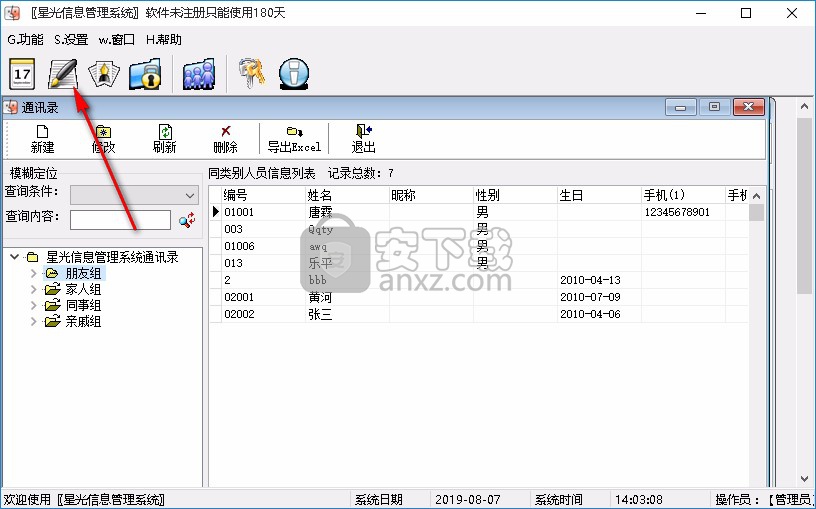Viewport: 816px width, 509px height.
Task: Refresh the list with 刷新
Action: click(x=164, y=139)
